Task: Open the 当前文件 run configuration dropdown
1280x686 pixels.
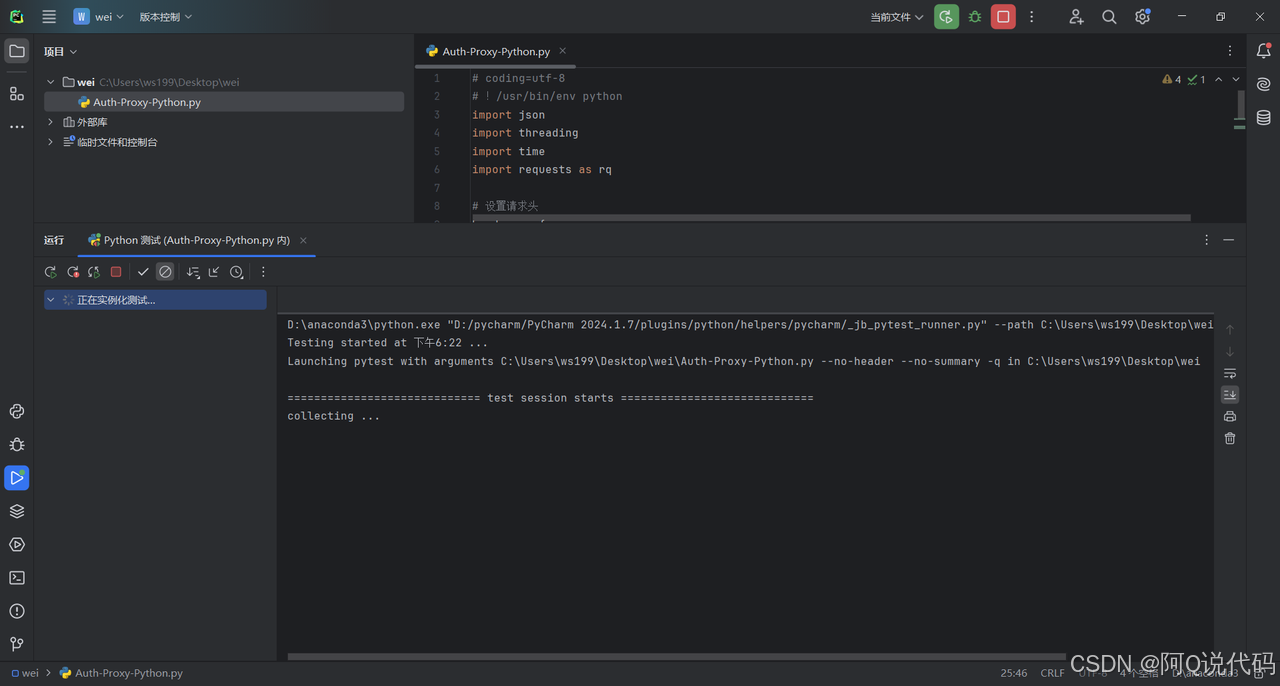Action: (896, 17)
